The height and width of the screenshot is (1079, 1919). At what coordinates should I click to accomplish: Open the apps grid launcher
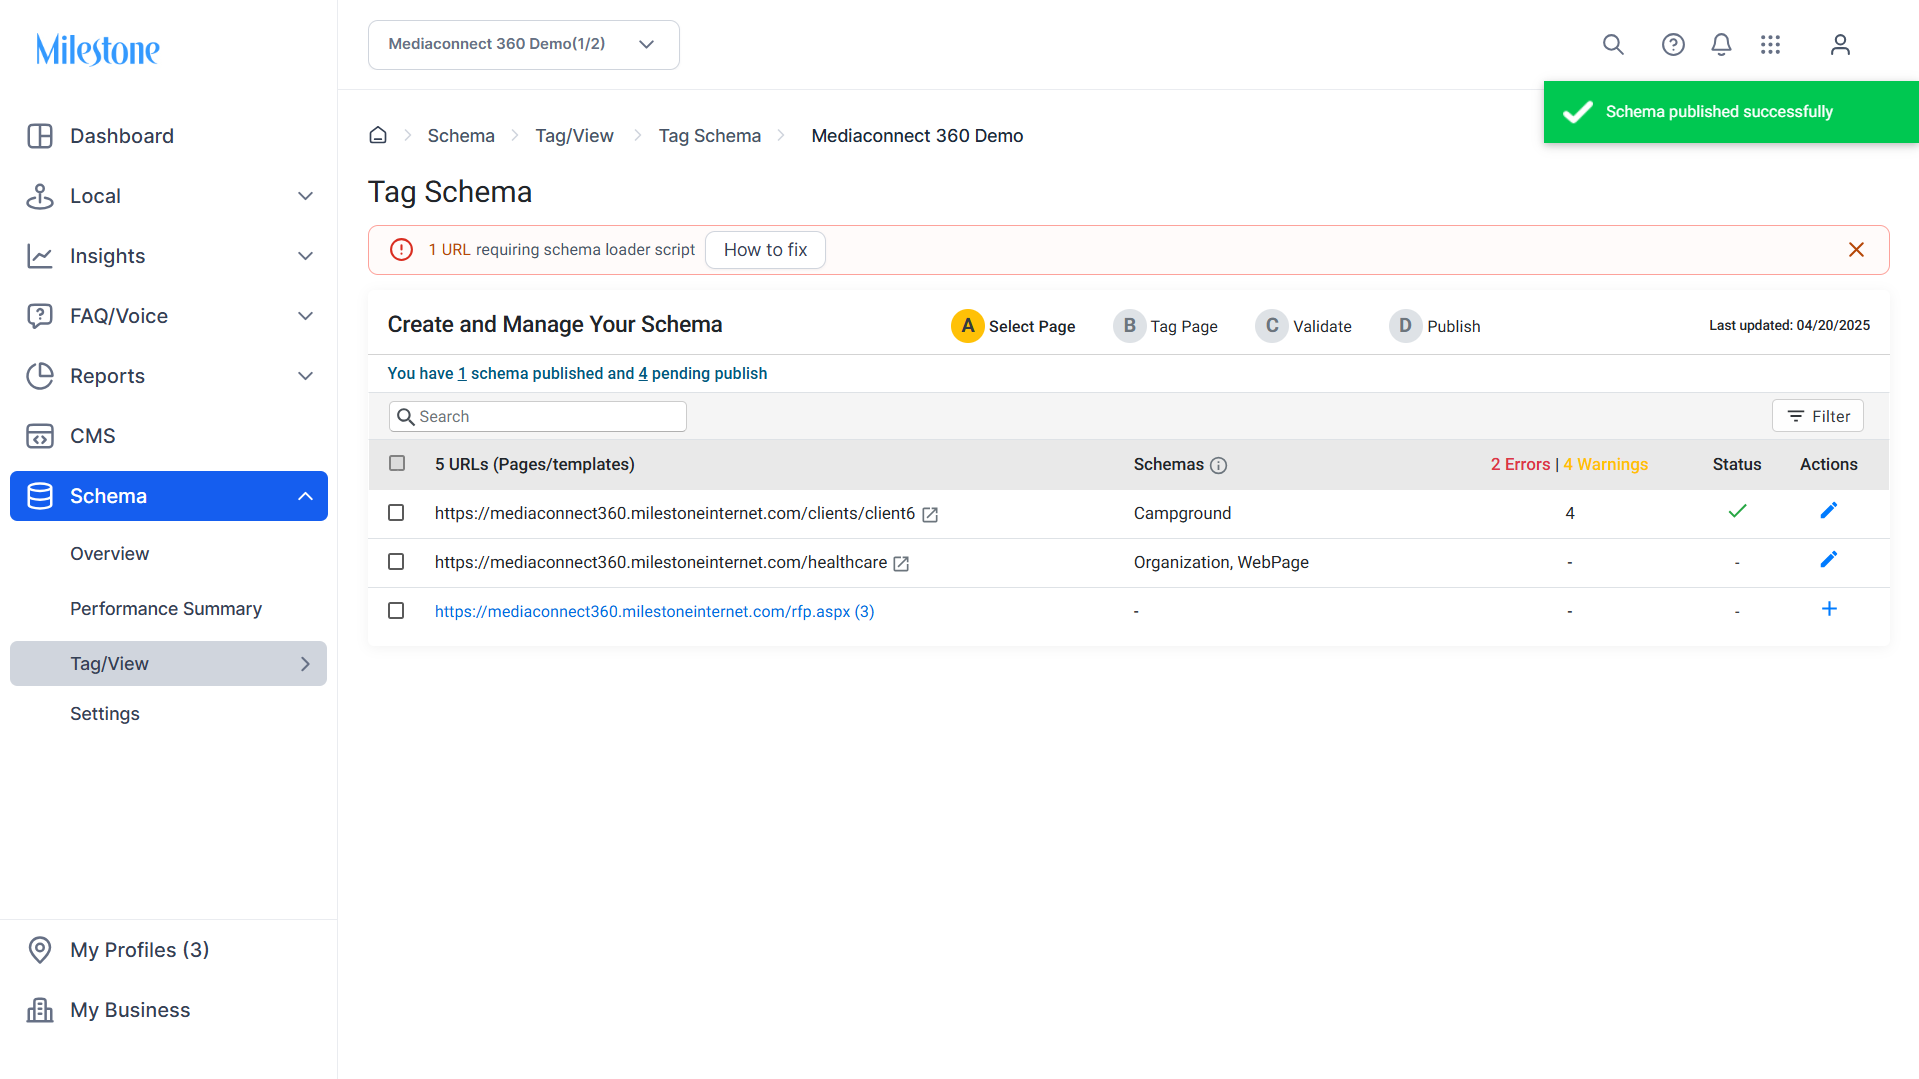click(1771, 44)
